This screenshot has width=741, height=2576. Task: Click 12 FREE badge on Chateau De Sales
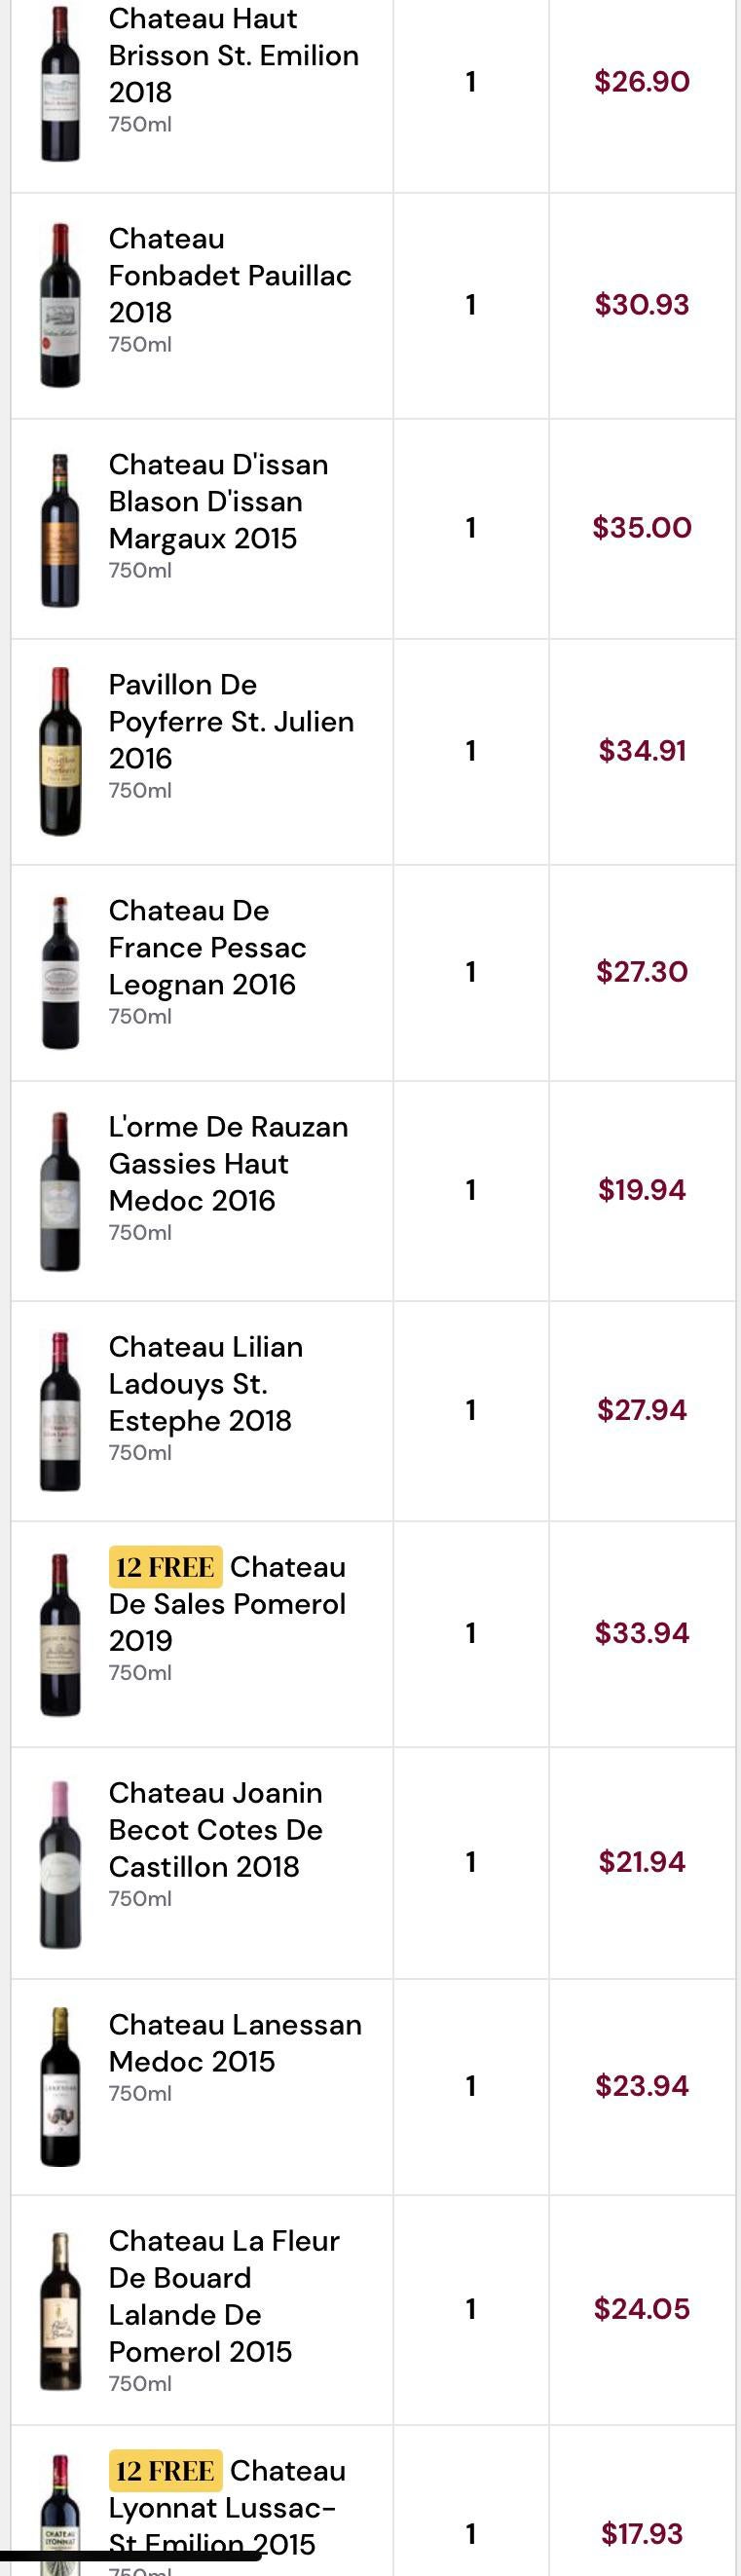165,1566
